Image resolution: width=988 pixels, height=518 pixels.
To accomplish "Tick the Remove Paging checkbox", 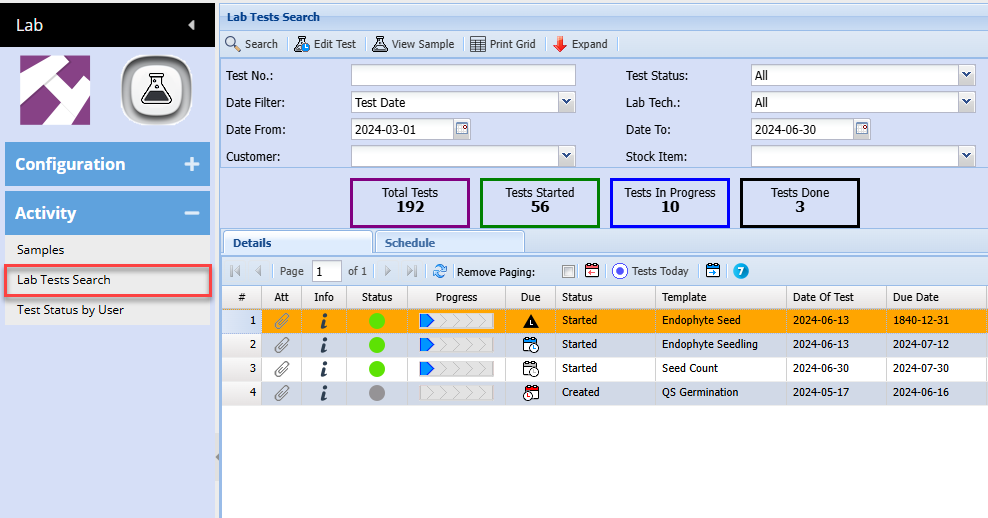I will [568, 271].
